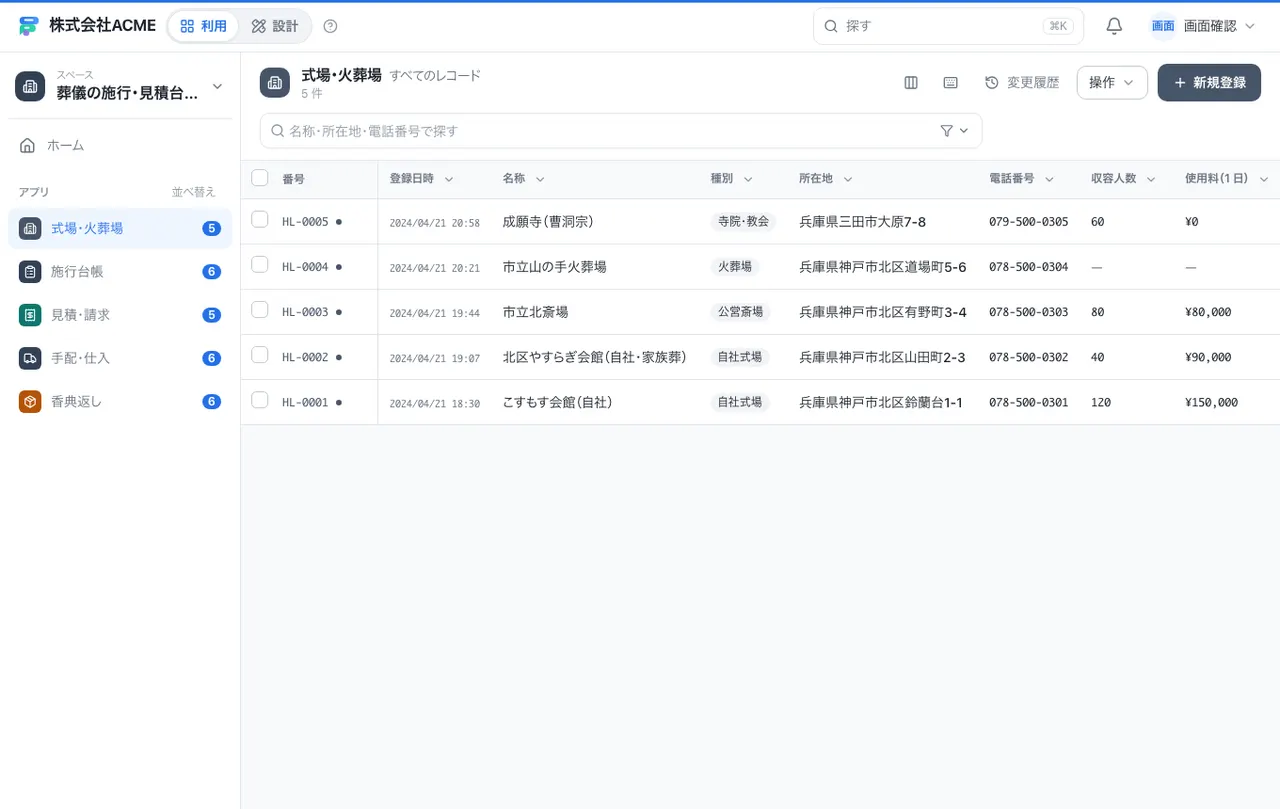1280x809 pixels.
Task: Click the ¥150,000 fee cell
Action: 1211,403
